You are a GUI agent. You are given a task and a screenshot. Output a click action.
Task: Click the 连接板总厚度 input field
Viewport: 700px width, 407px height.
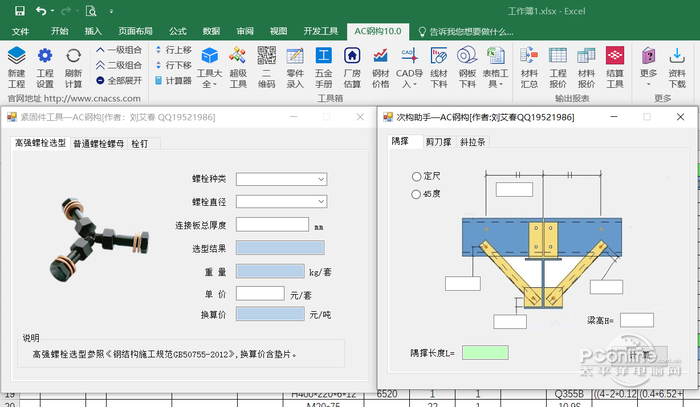[272, 224]
